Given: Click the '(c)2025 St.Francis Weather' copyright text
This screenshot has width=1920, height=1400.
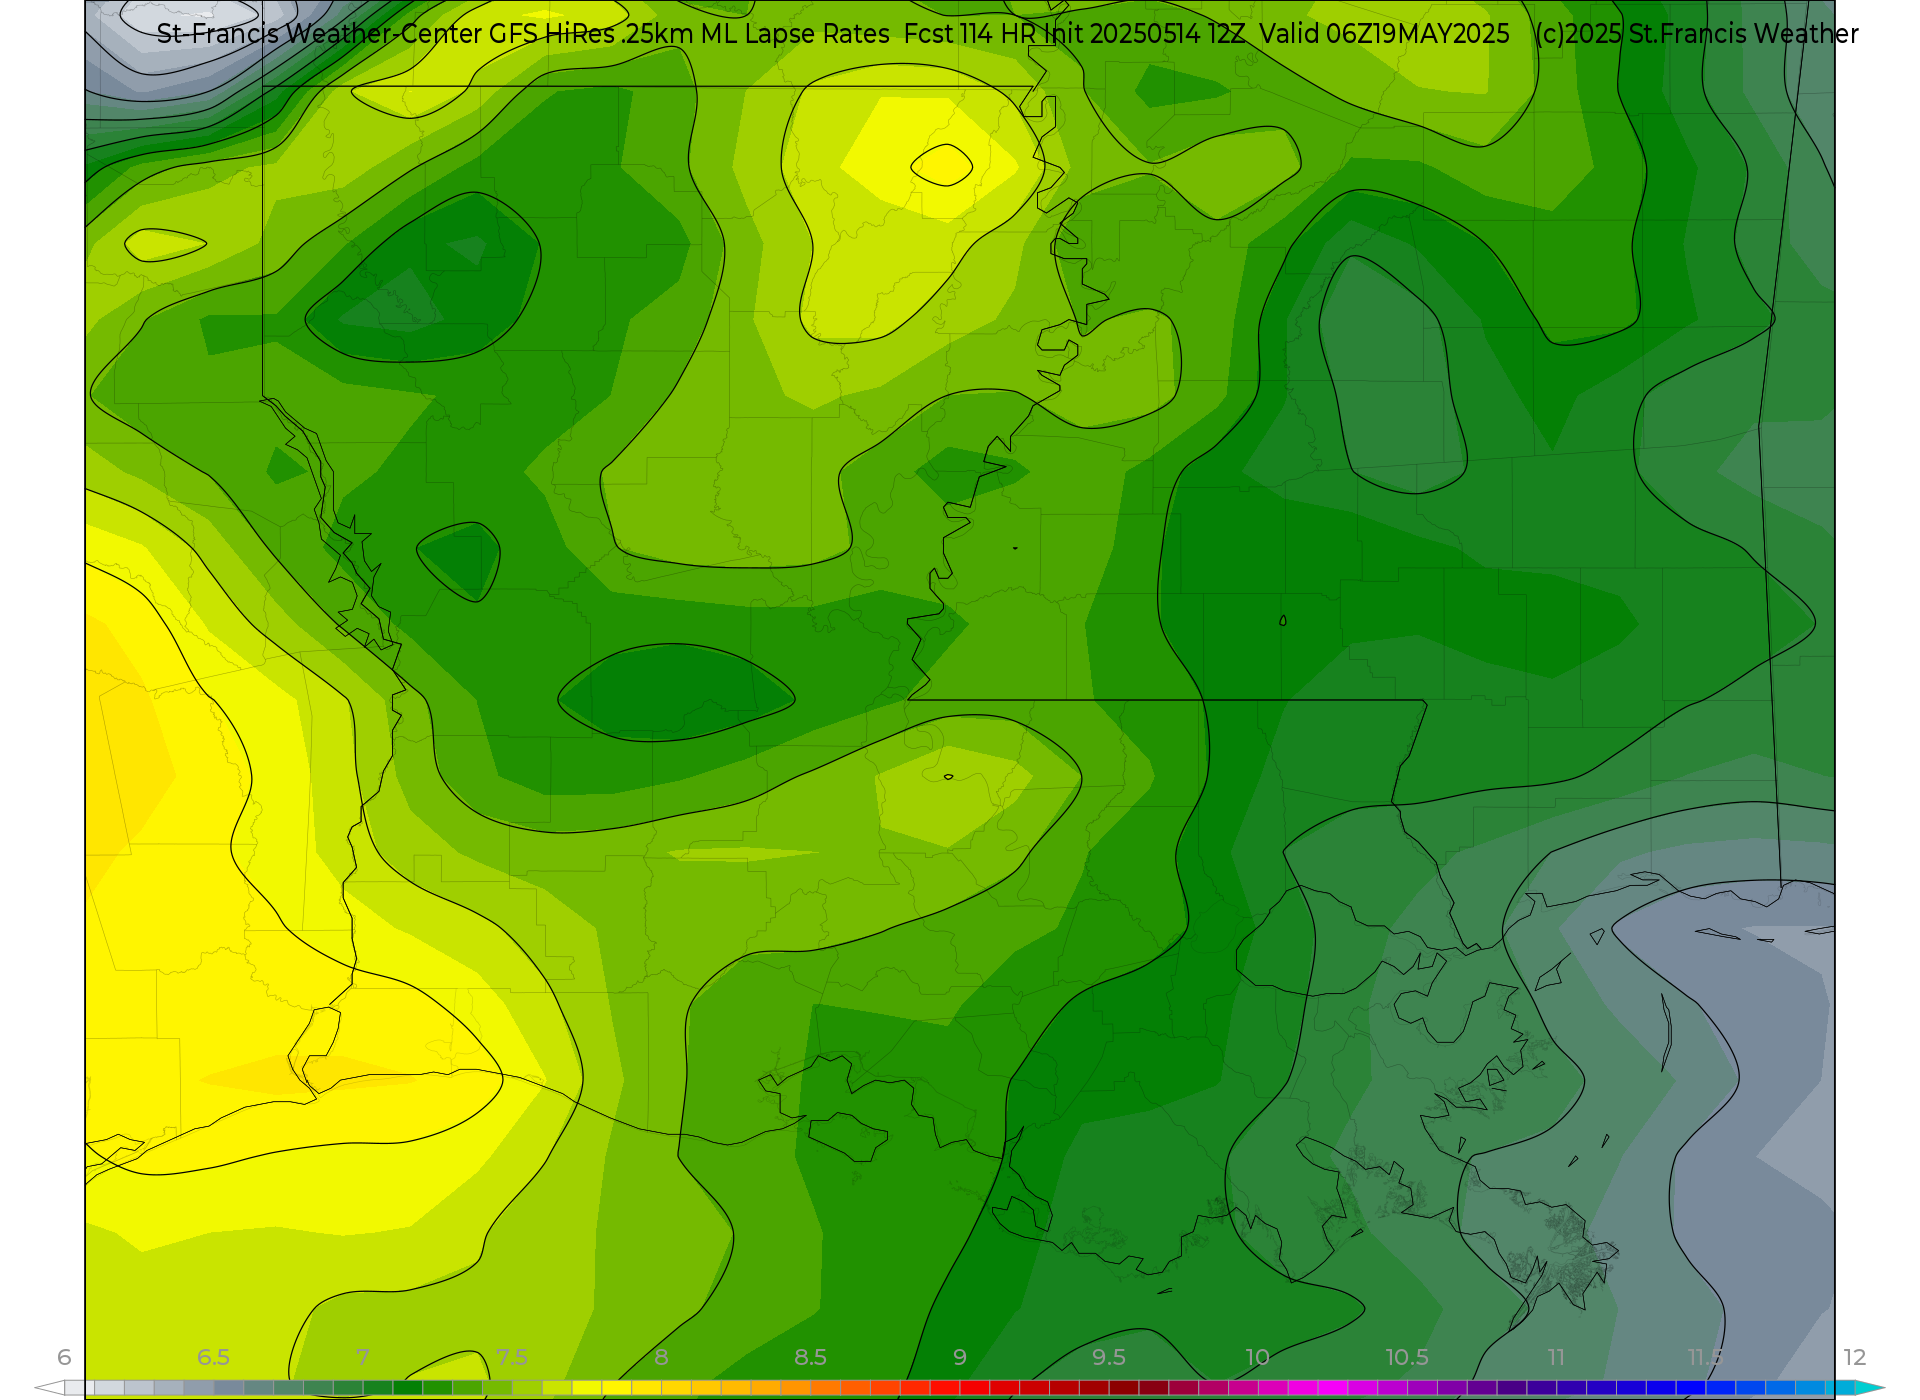Looking at the screenshot, I should (x=1697, y=34).
